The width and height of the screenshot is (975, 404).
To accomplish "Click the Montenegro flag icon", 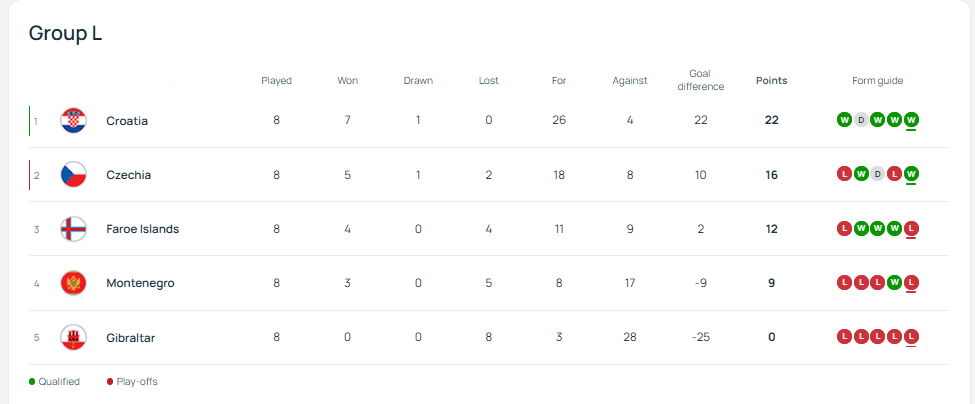I will coord(73,283).
